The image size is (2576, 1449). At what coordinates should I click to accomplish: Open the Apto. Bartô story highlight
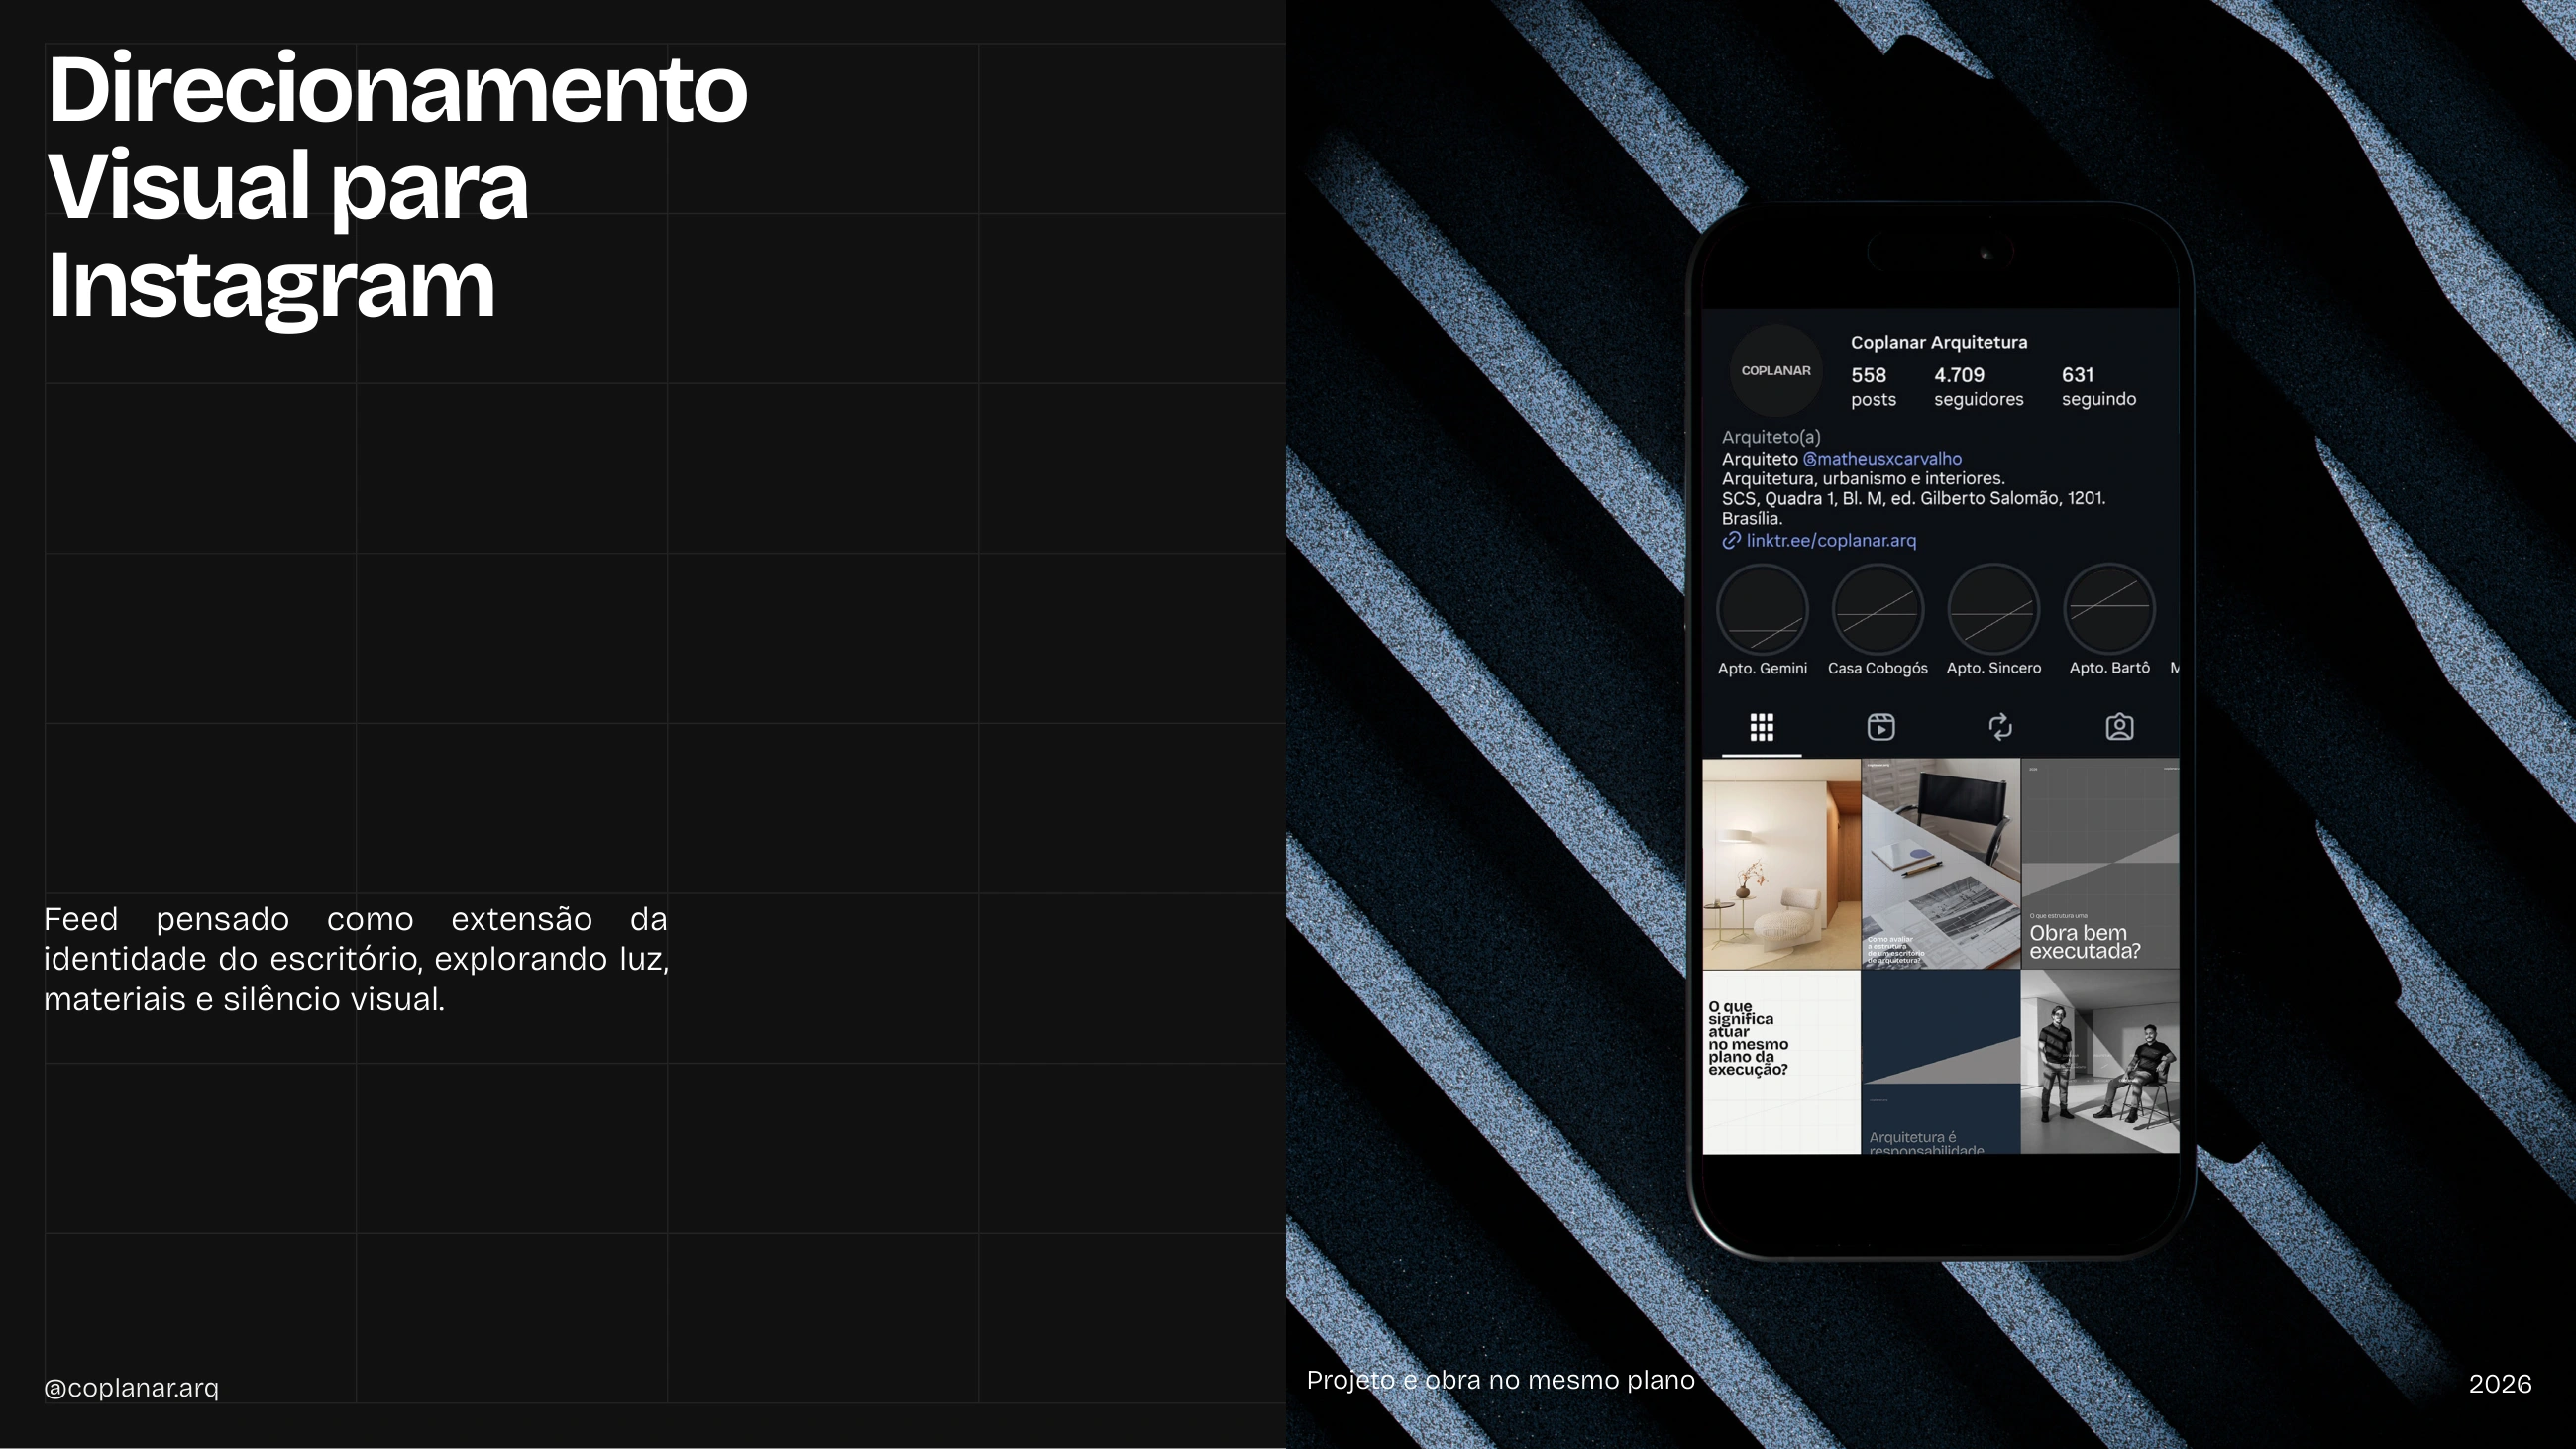[2110, 610]
